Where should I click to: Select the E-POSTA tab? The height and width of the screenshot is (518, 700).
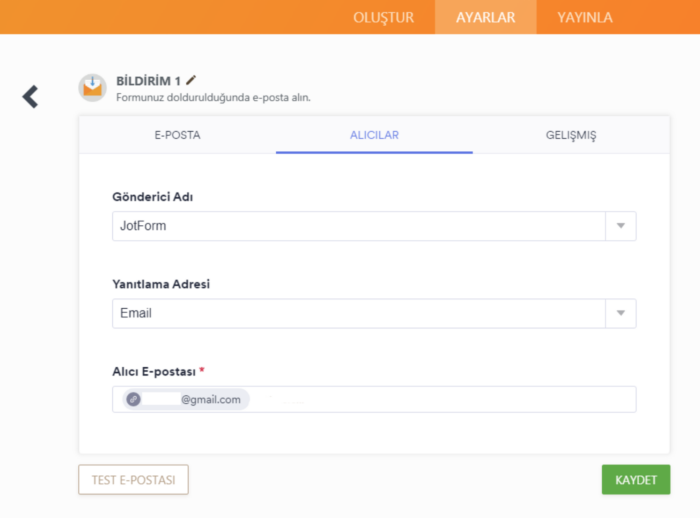(x=177, y=135)
